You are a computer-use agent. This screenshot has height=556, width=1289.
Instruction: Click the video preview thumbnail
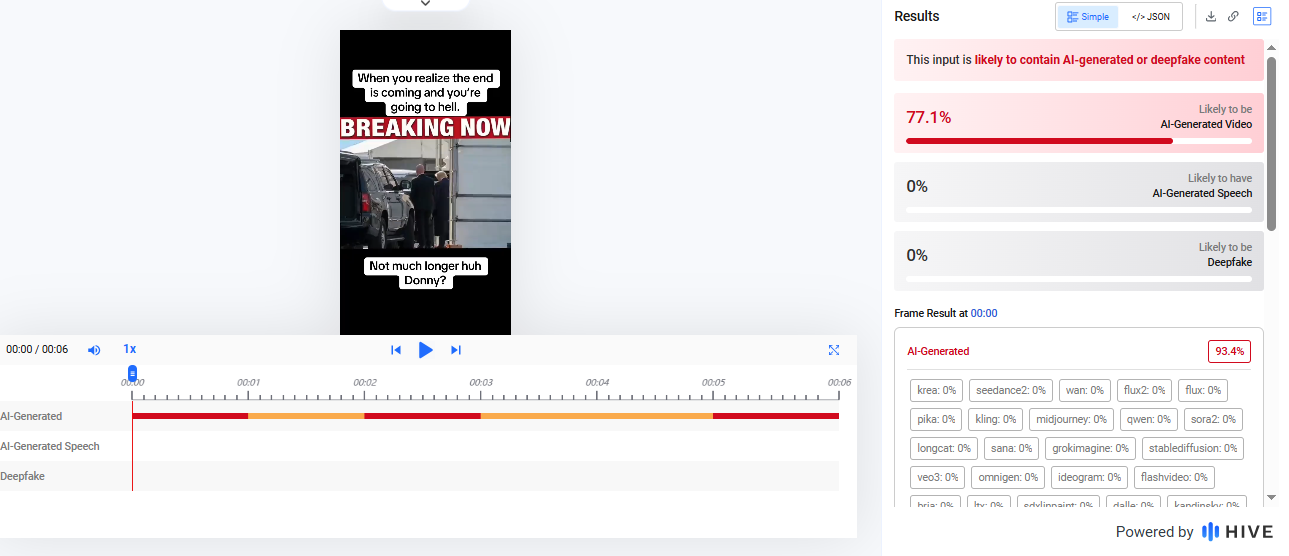tap(425, 182)
